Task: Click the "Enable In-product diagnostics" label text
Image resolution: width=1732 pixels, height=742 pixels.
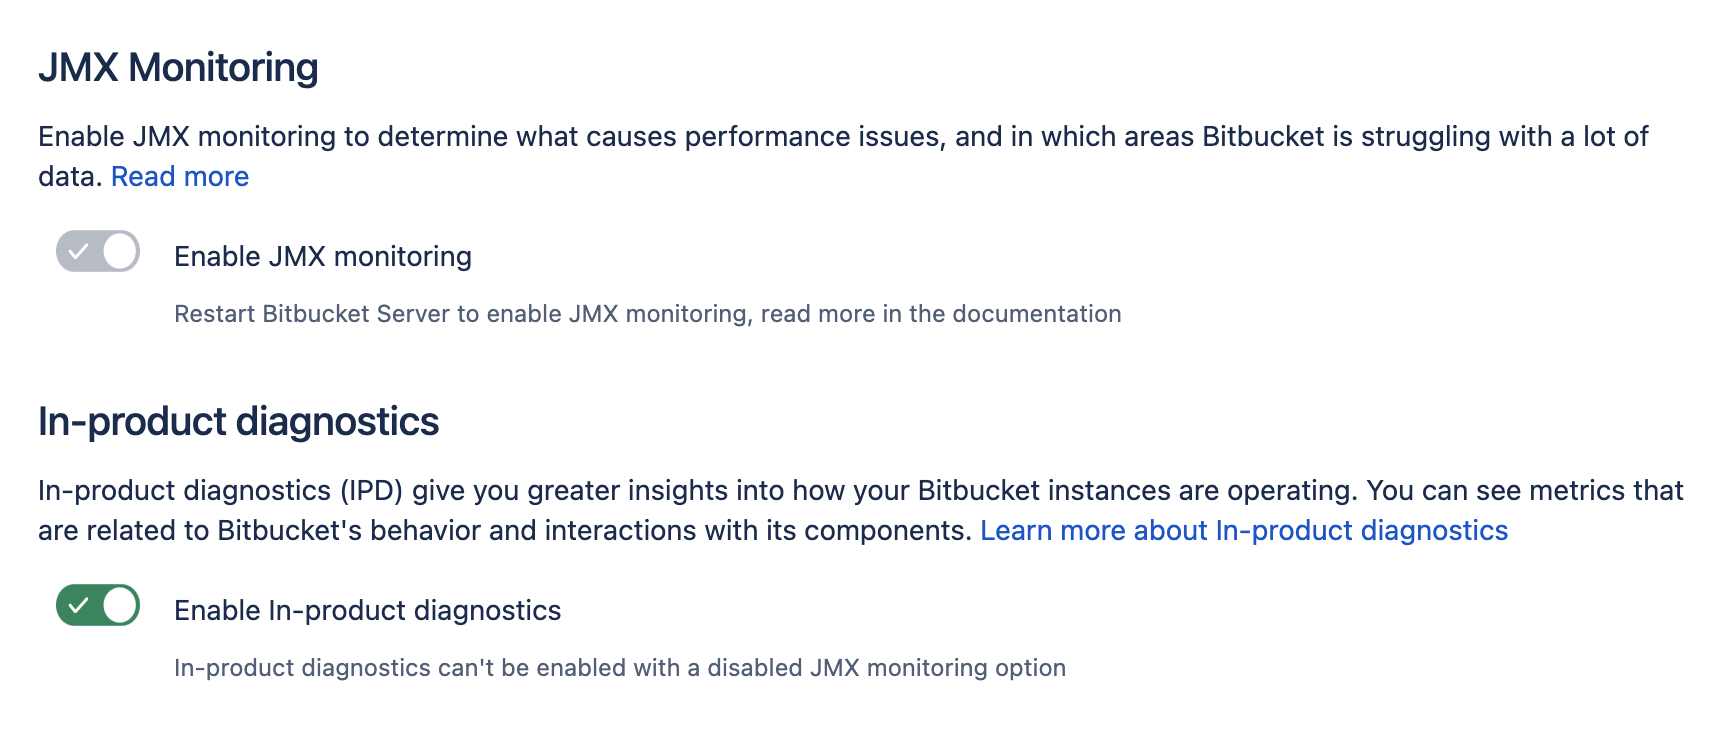Action: click(367, 611)
